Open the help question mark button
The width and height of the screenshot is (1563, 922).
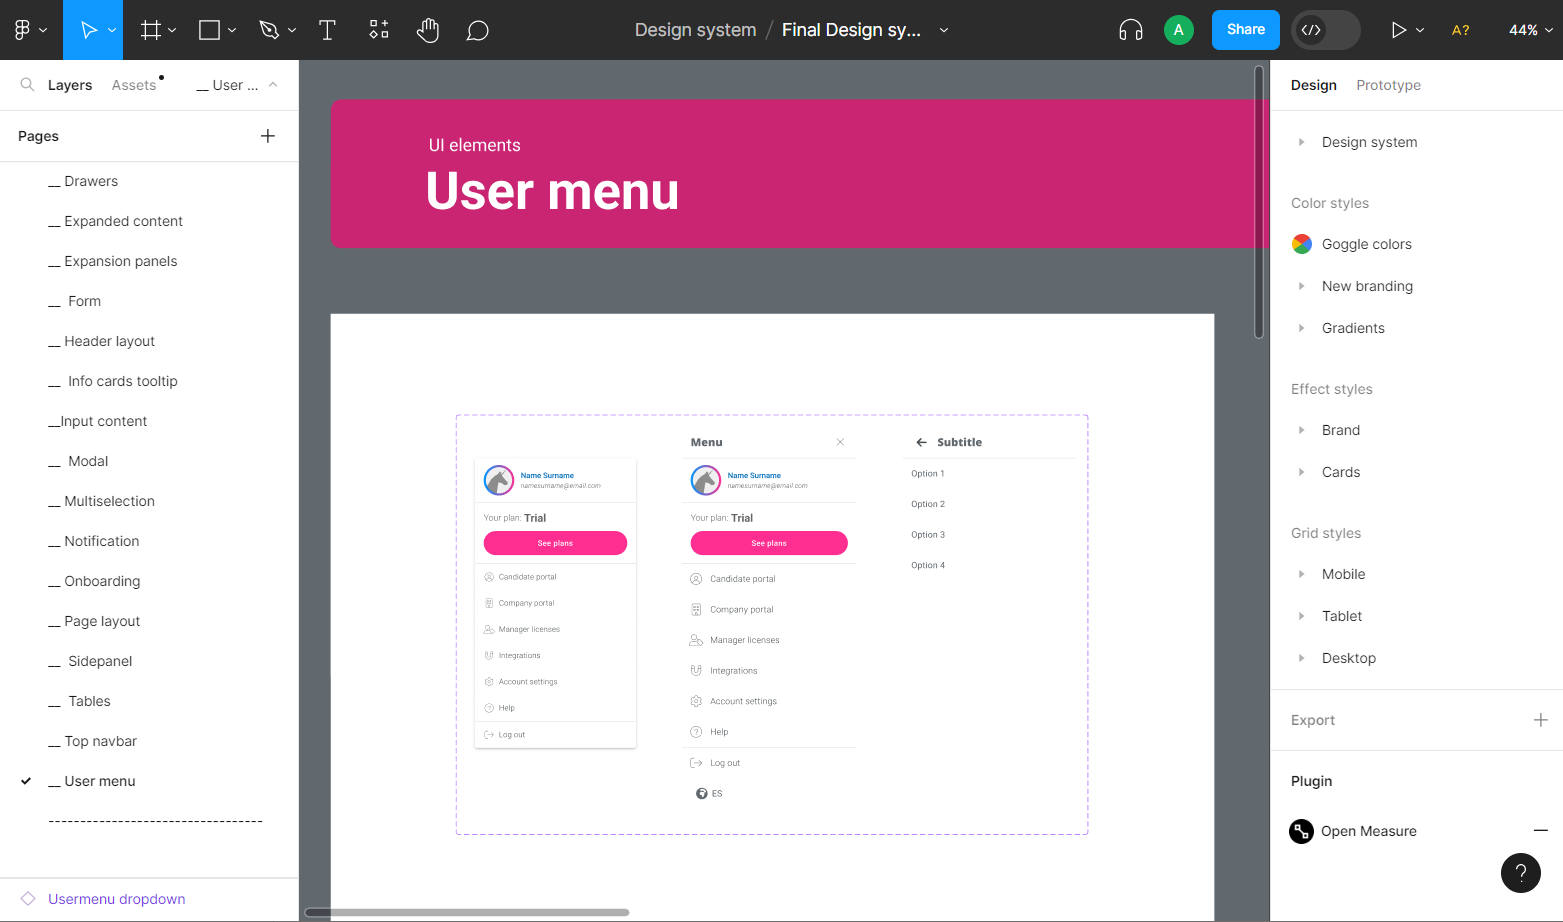(1521, 872)
